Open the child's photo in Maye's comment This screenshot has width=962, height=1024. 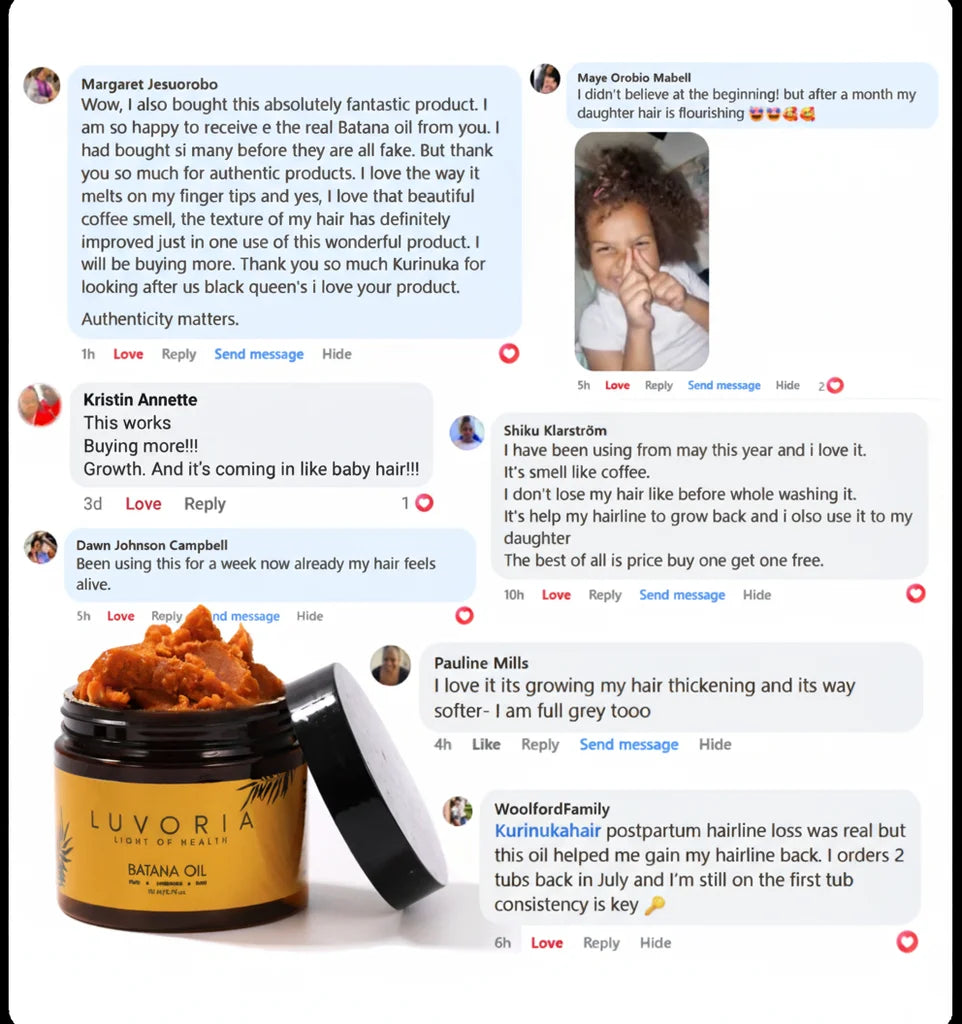[641, 251]
